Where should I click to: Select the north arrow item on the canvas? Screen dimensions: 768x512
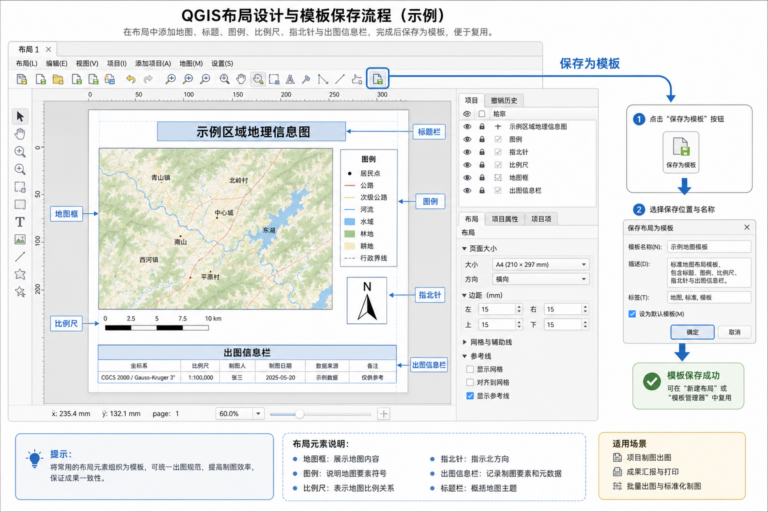pyautogui.click(x=367, y=300)
